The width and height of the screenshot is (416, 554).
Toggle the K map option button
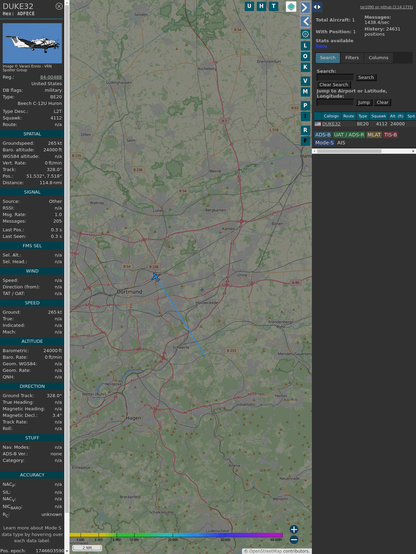[x=305, y=67]
